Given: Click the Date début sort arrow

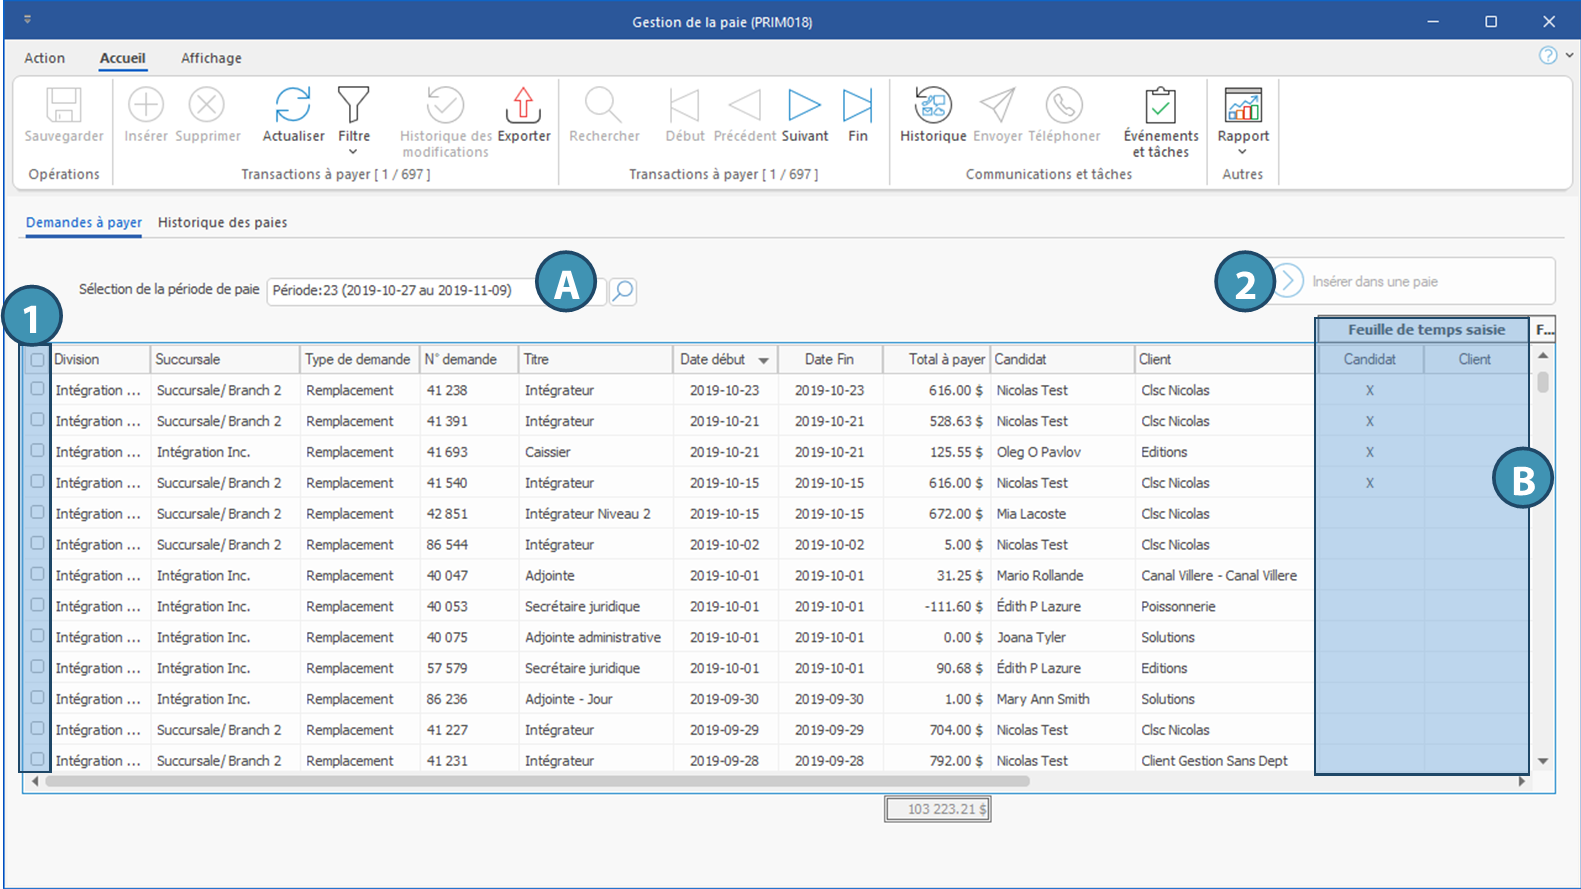Looking at the screenshot, I should tap(763, 360).
